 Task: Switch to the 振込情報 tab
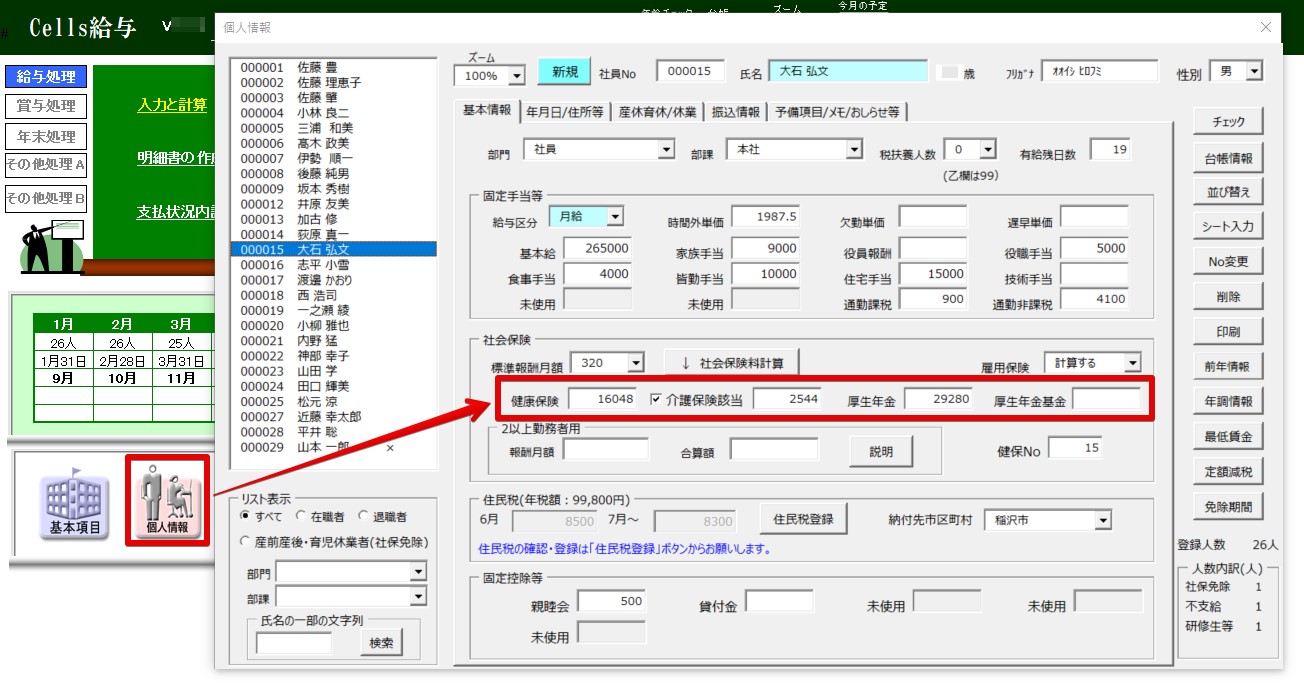tap(736, 112)
